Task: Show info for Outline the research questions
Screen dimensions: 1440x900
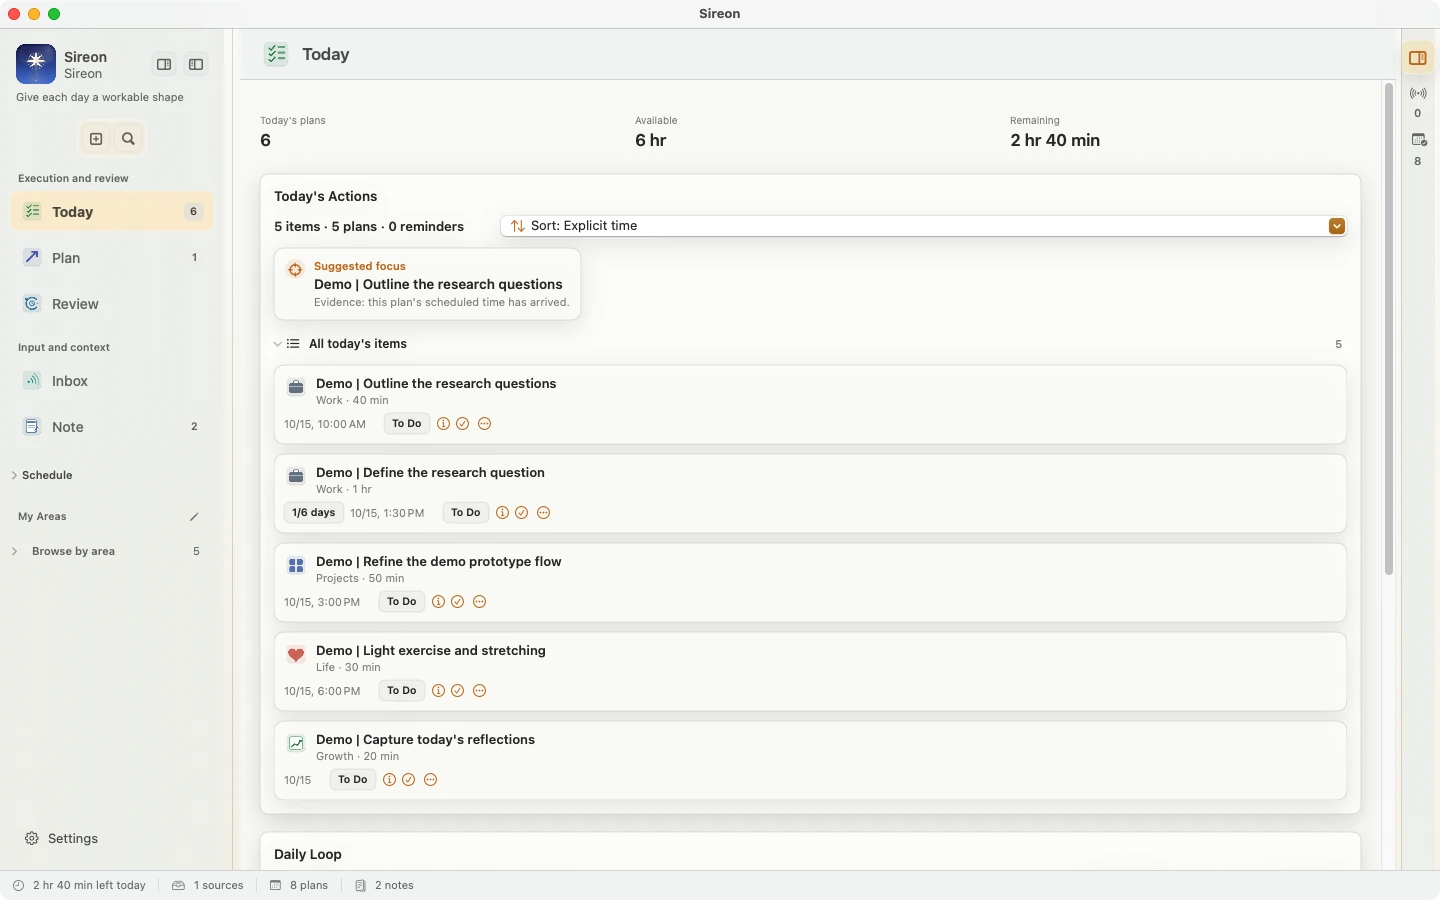Action: pyautogui.click(x=443, y=424)
